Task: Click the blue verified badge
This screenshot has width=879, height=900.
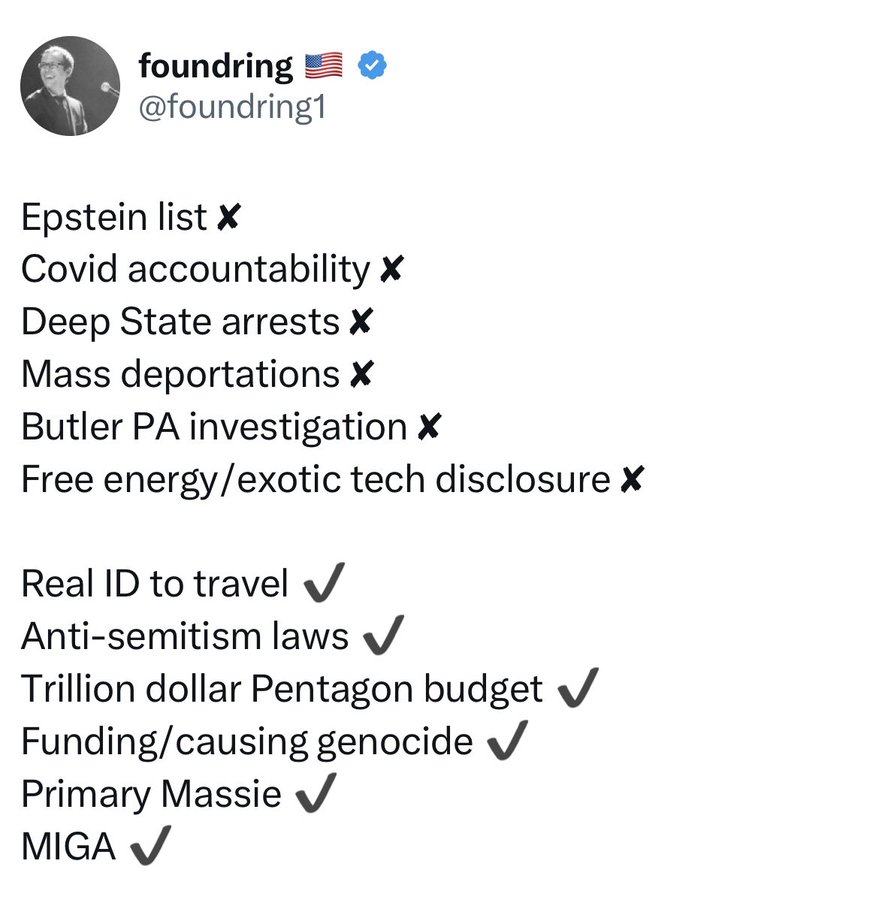Action: point(372,65)
